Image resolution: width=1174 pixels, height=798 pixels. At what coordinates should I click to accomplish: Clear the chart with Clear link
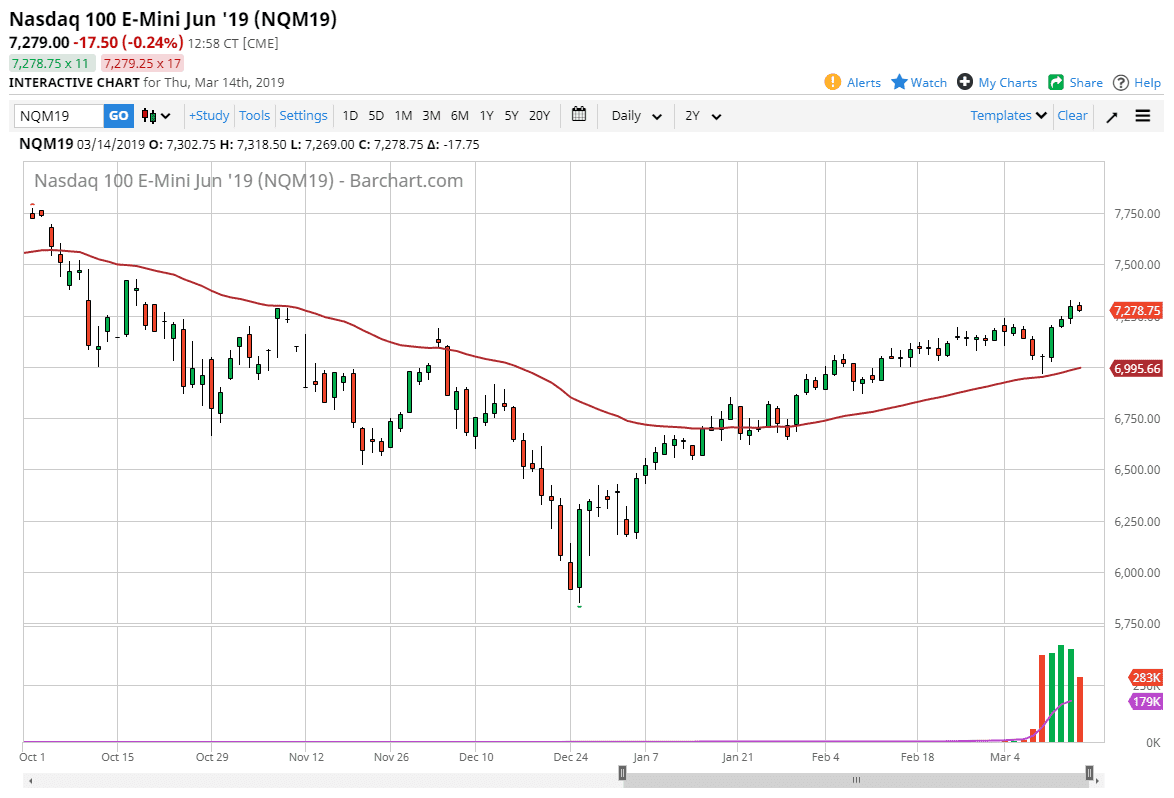(1072, 115)
